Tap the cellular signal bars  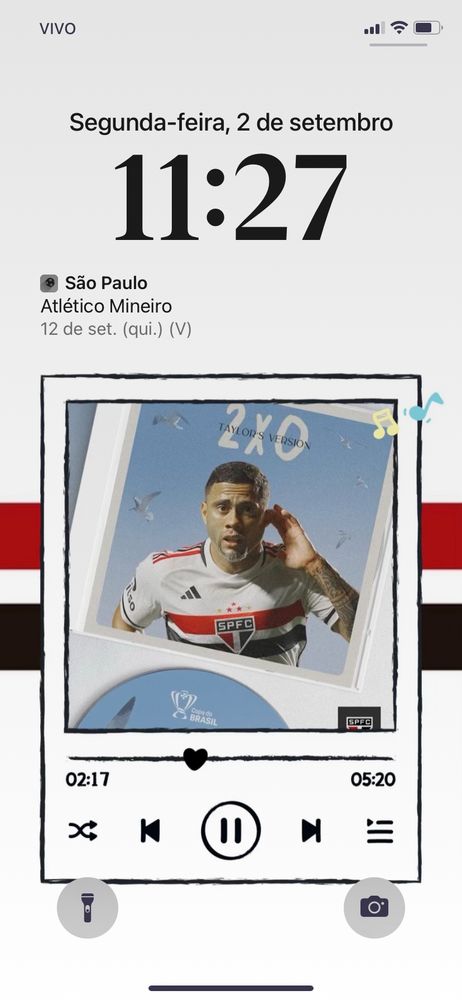(x=374, y=29)
